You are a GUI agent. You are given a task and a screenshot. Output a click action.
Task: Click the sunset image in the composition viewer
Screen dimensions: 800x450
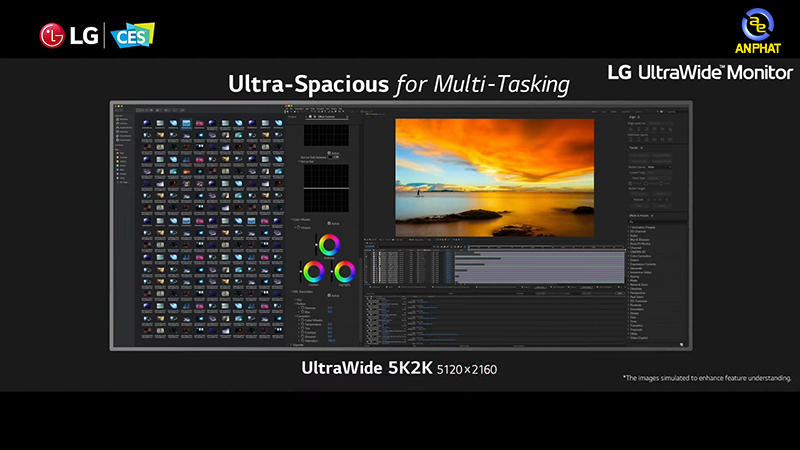(494, 178)
